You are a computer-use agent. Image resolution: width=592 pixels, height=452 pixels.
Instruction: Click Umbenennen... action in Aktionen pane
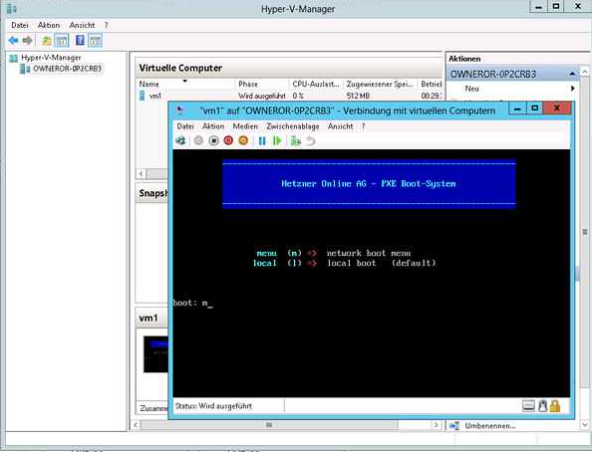[x=490, y=426]
